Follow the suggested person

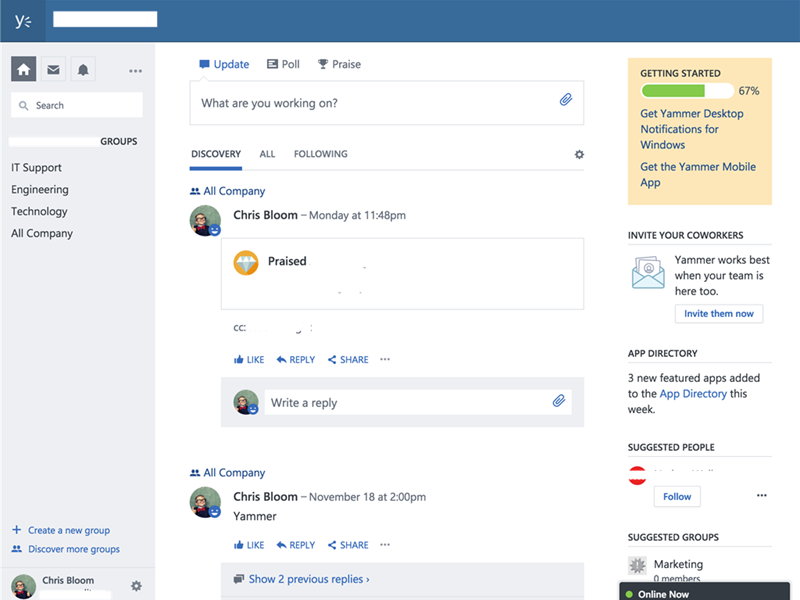(677, 496)
